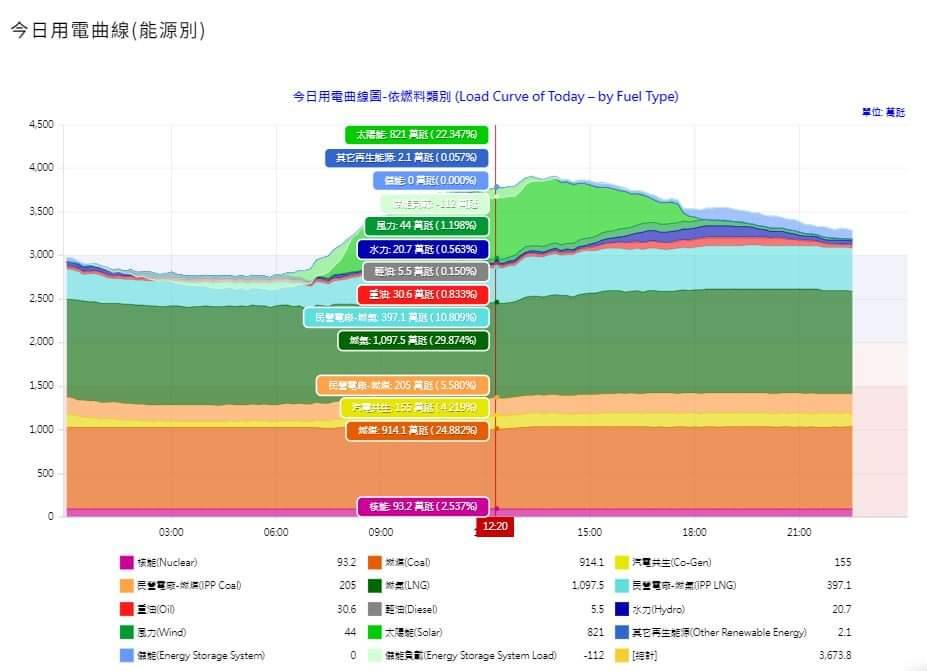This screenshot has width=927, height=671.
Task: Click the Energy Storage System legend label
Action: pyautogui.click(x=201, y=655)
